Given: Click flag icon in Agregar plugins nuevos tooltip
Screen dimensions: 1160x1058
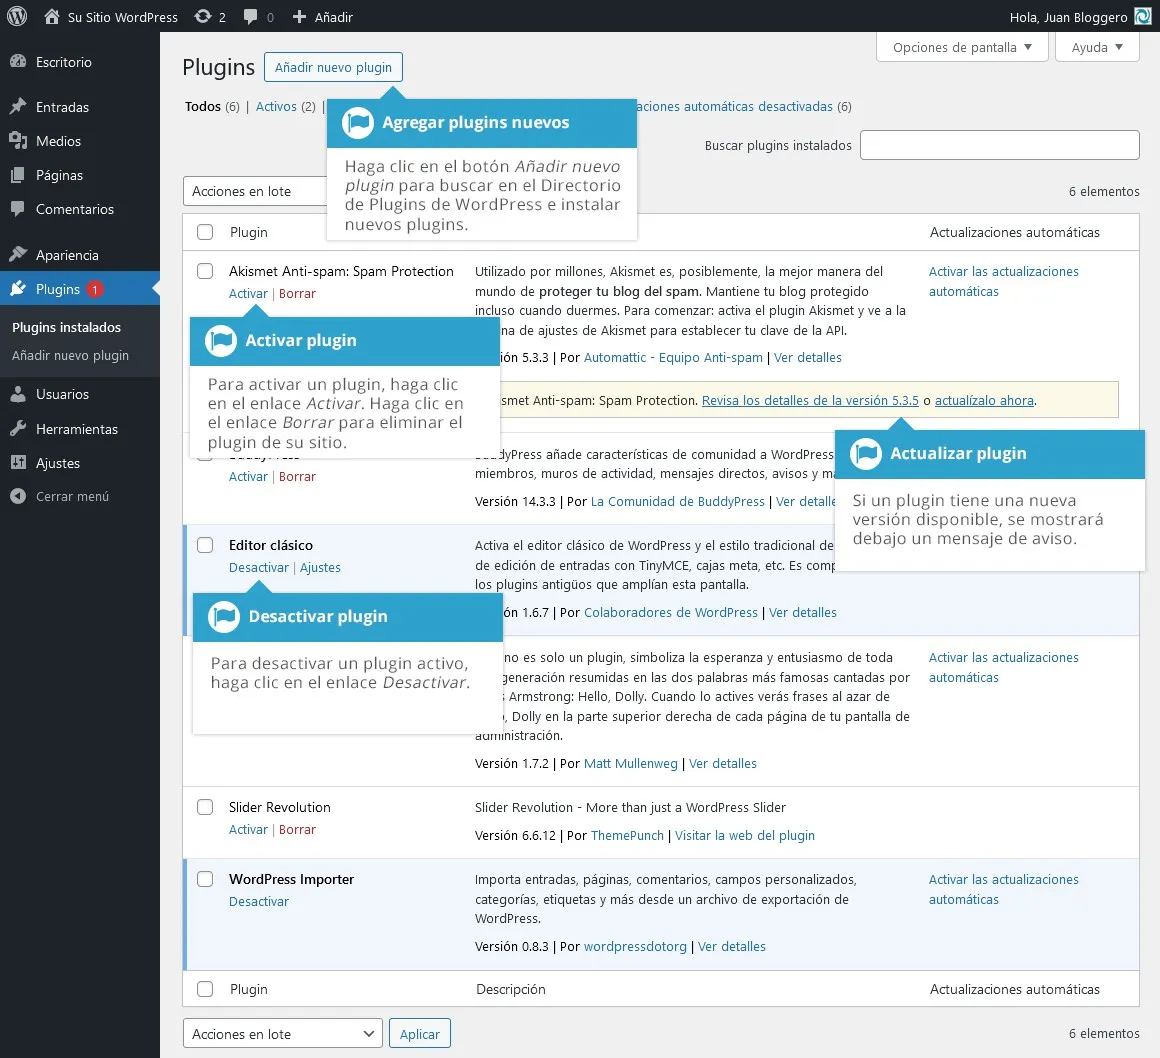Looking at the screenshot, I should [358, 123].
